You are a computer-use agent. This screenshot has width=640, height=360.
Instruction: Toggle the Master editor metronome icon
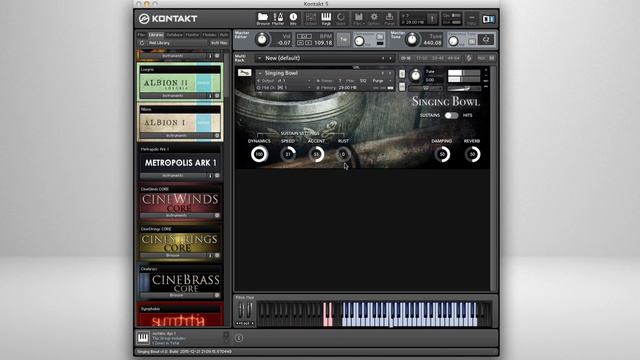pos(278,18)
